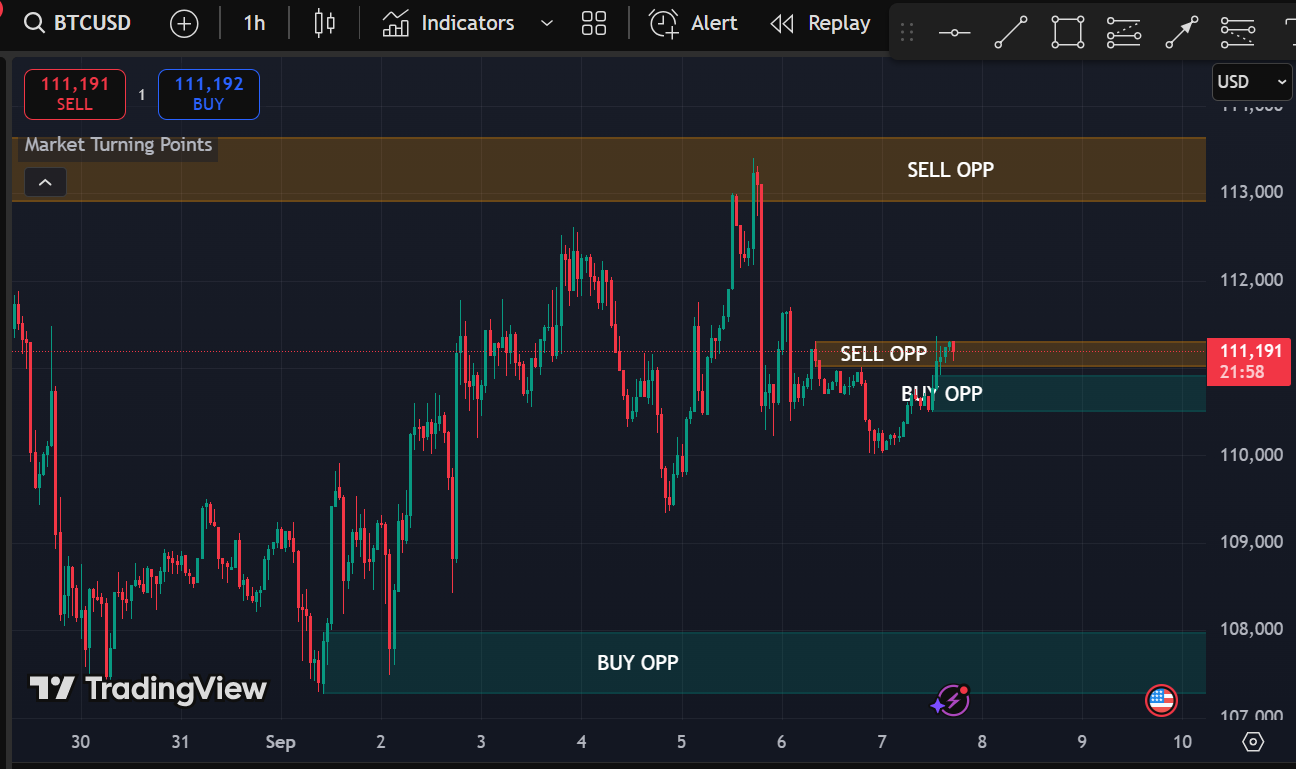Click the SELL OPP label near current price
Screen dimensions: 1296x769
[884, 354]
